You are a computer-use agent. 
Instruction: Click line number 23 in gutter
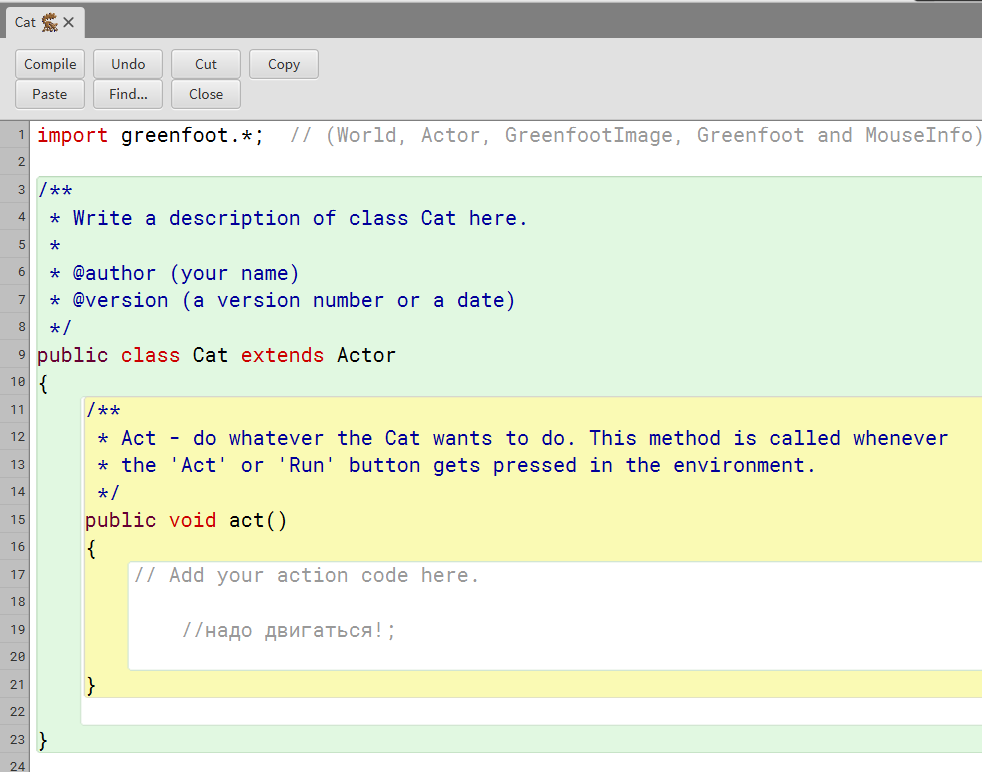coord(18,739)
